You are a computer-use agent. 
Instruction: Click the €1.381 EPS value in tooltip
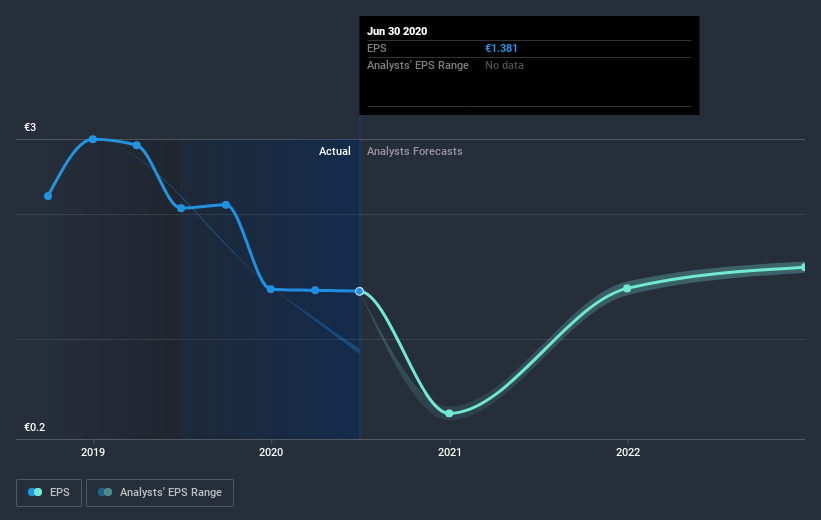[x=501, y=48]
